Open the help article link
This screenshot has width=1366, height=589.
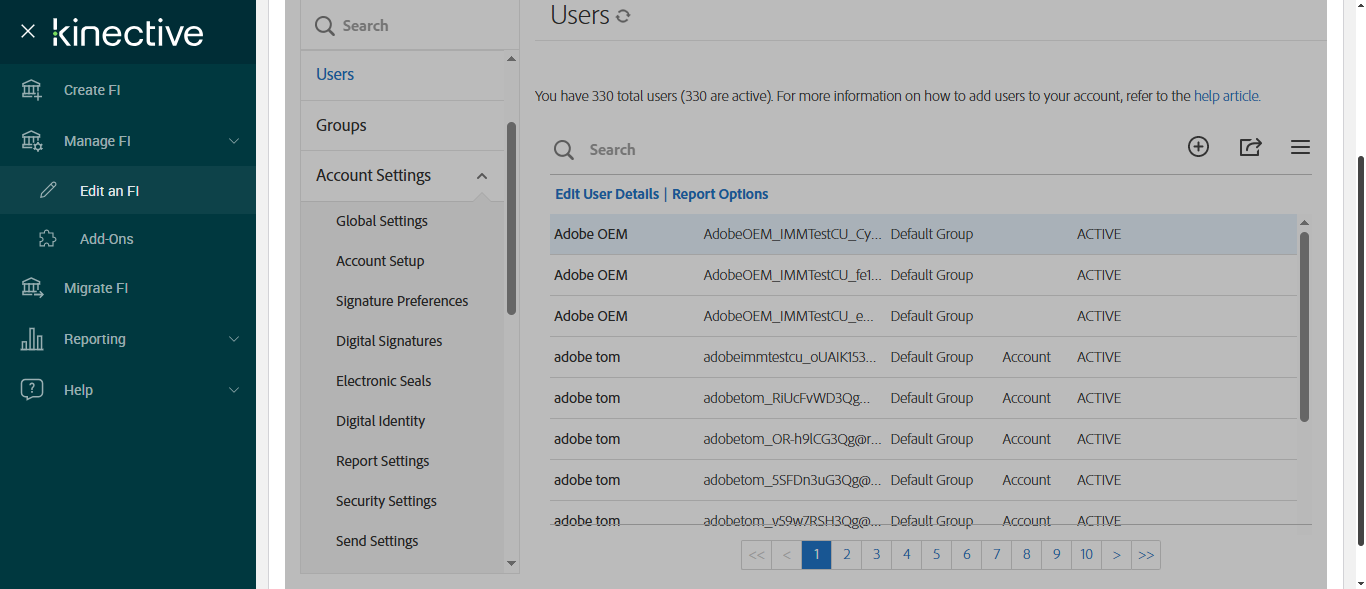(1227, 97)
